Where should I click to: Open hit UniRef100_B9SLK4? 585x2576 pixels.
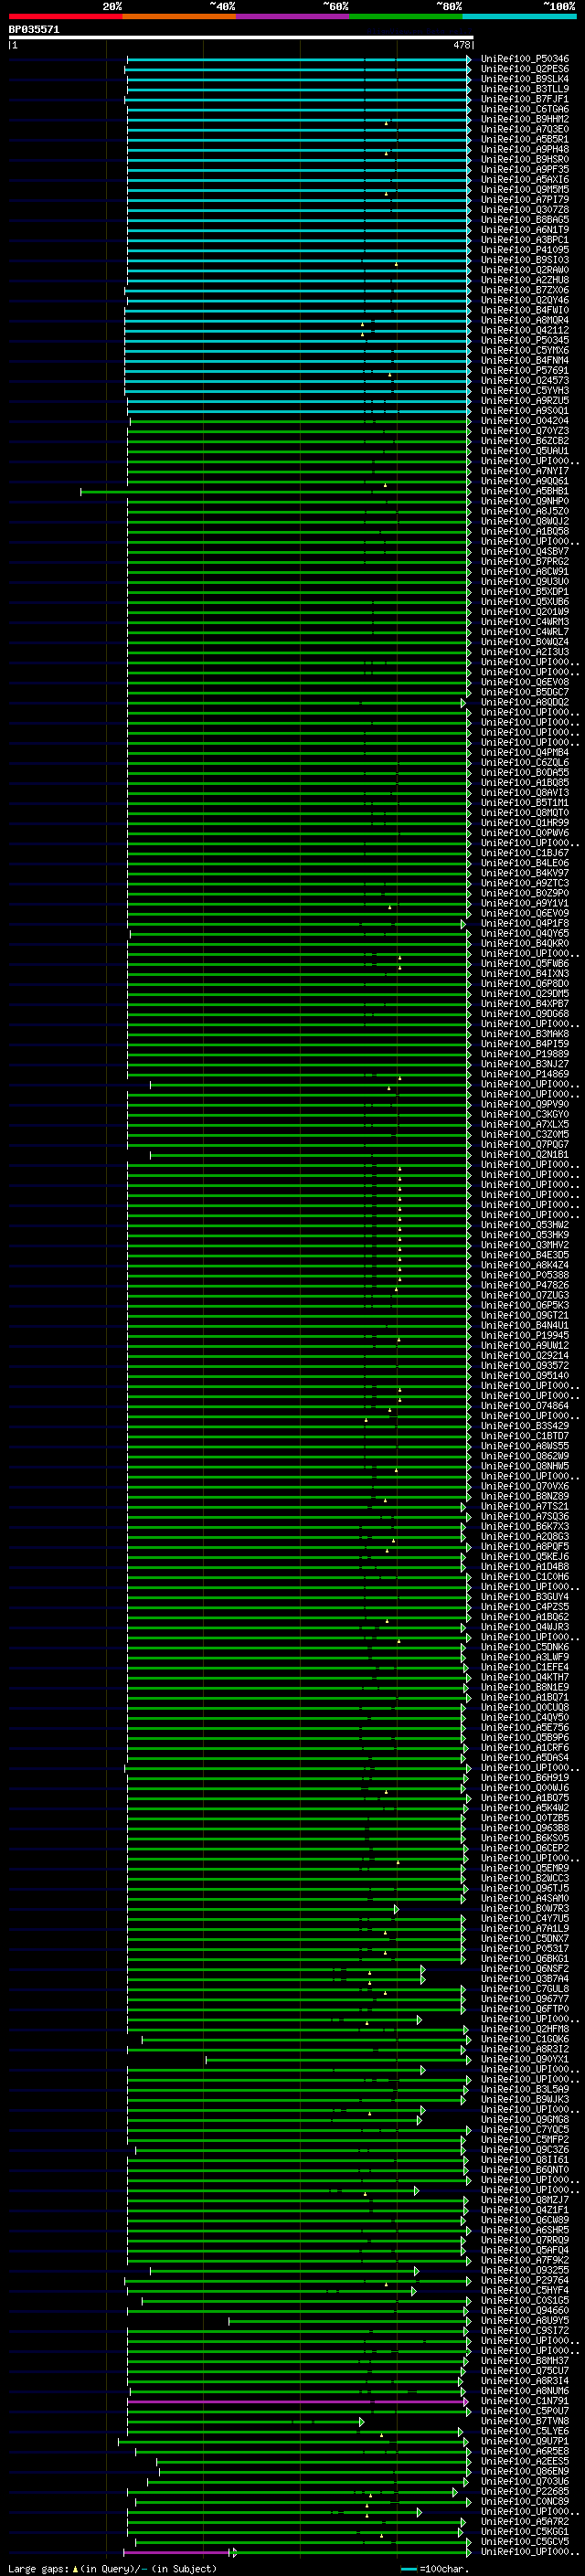525,79
